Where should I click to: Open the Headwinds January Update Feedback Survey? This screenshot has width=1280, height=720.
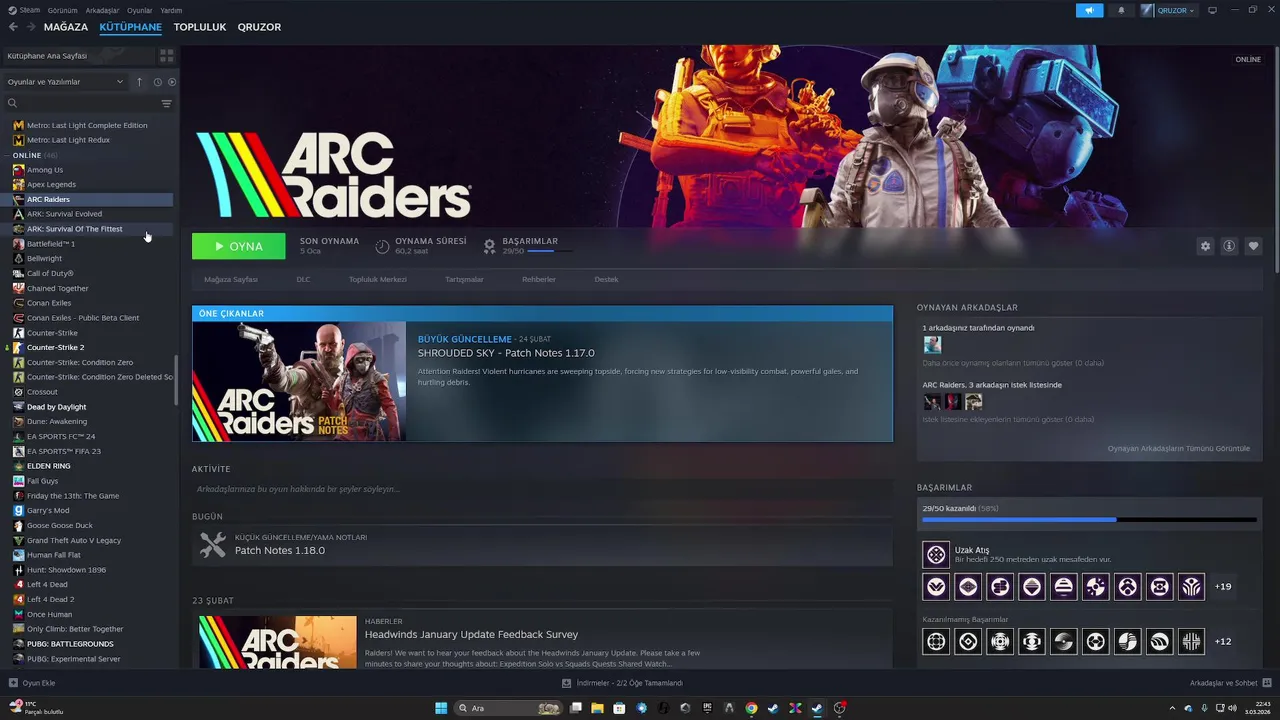471,634
